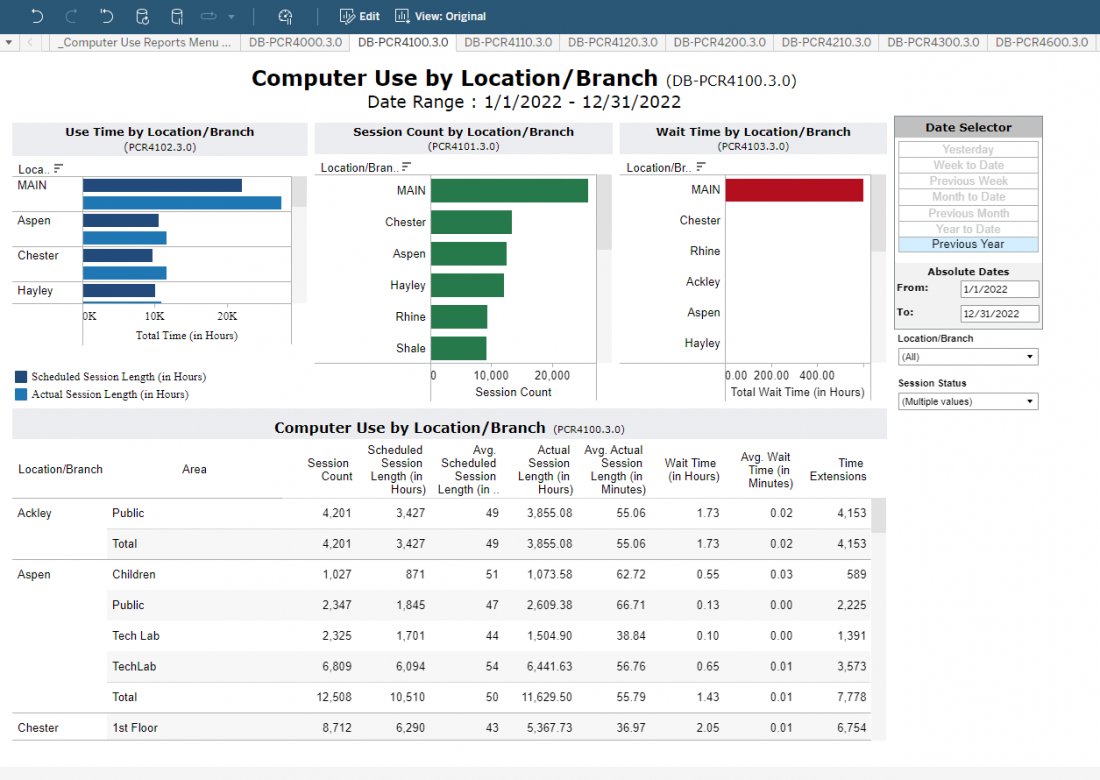Click the Revert icon in the toolbar
This screenshot has width=1100, height=780.
pos(107,16)
